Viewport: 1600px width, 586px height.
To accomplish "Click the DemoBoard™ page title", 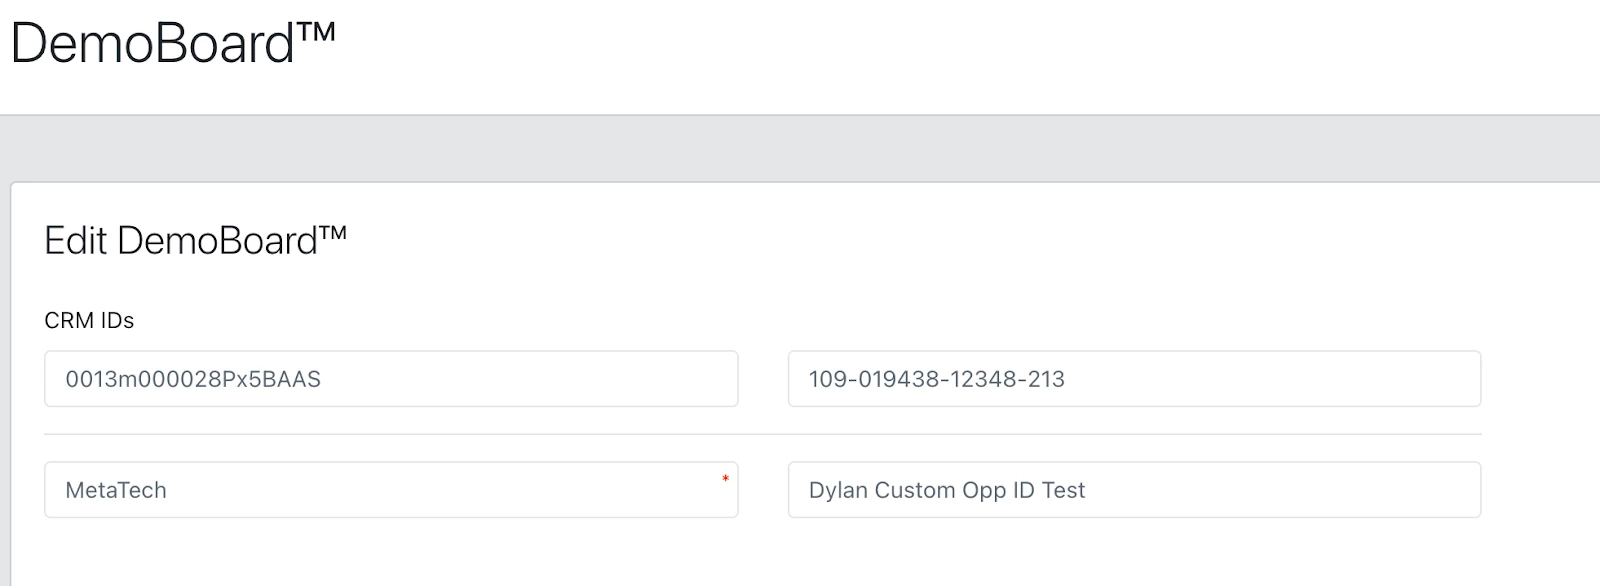I will pos(172,44).
